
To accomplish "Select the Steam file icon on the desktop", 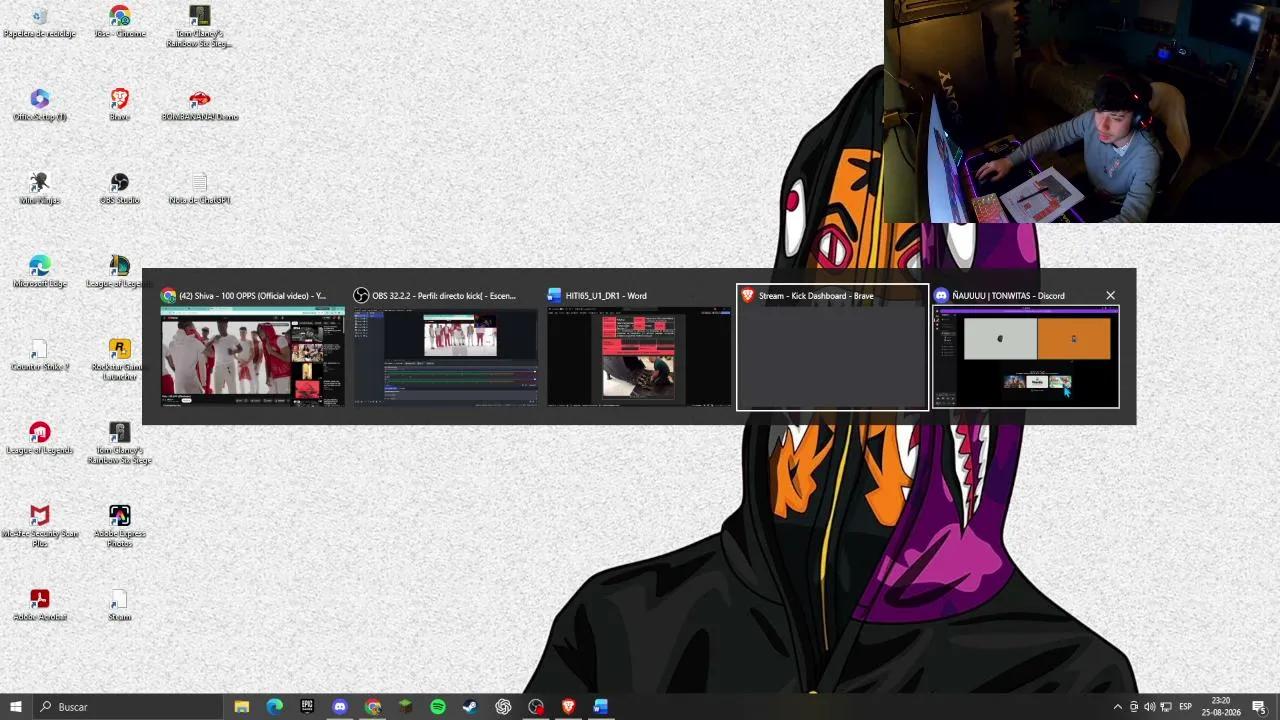I will tap(120, 605).
